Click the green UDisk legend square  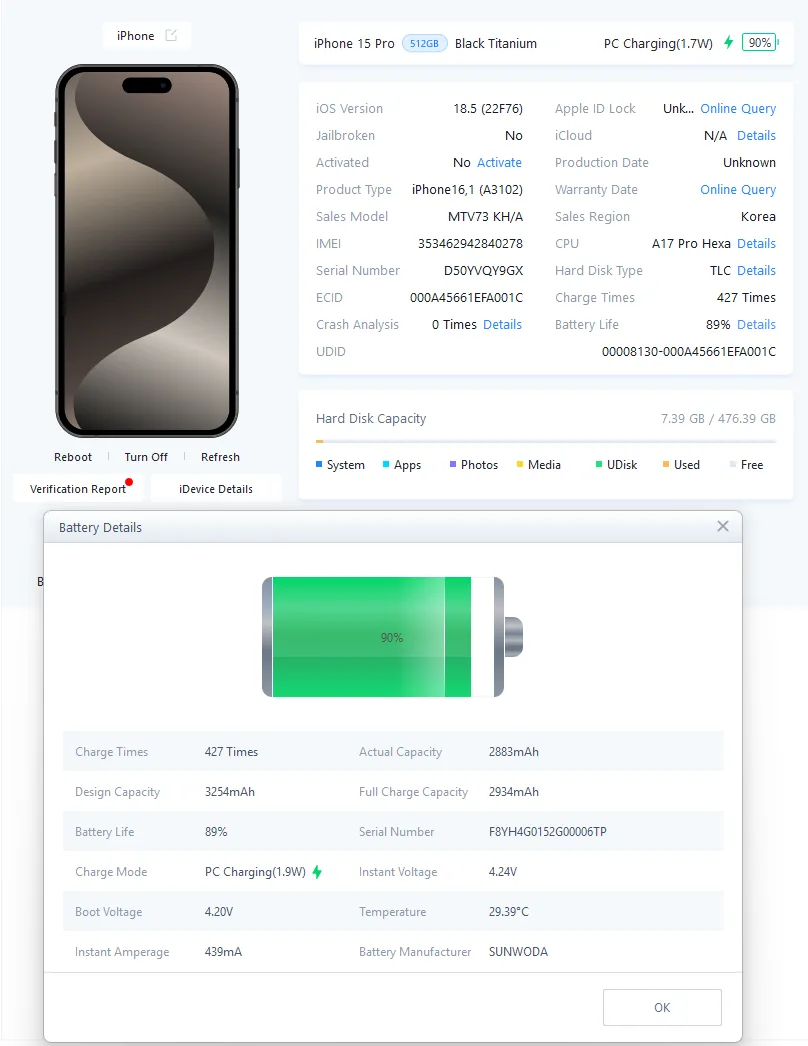[599, 464]
